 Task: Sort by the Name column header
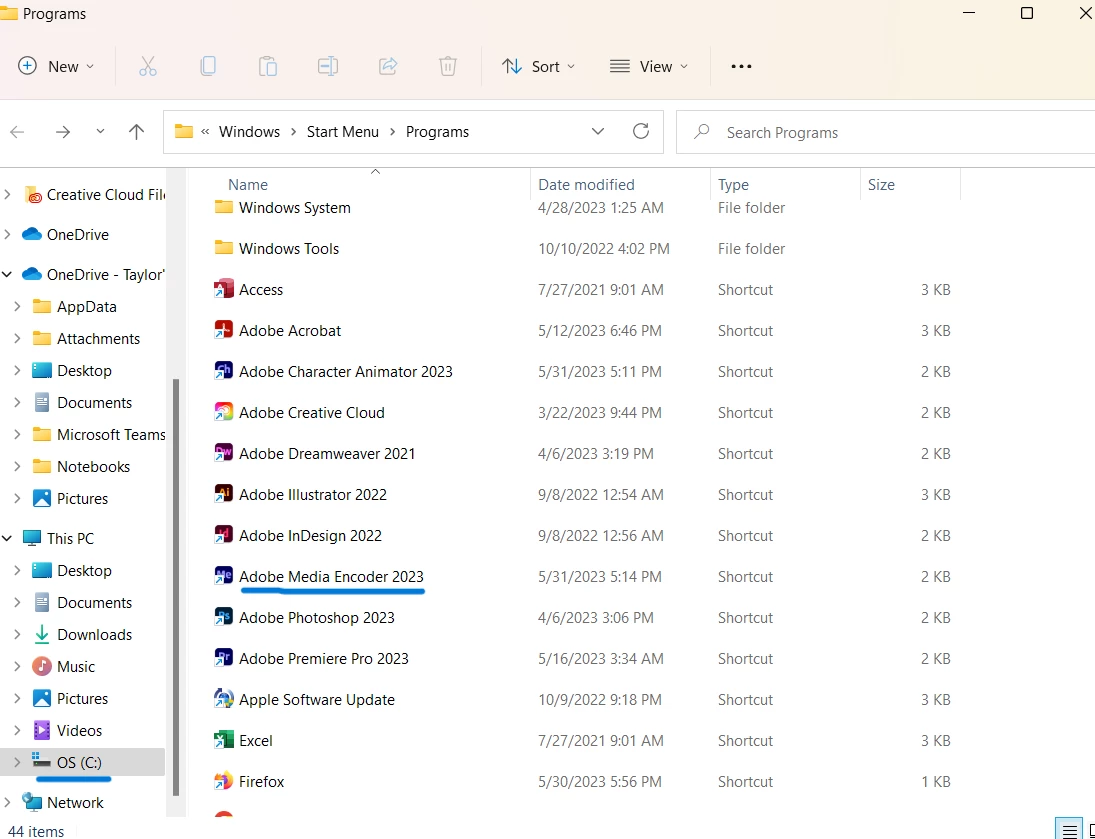248,184
